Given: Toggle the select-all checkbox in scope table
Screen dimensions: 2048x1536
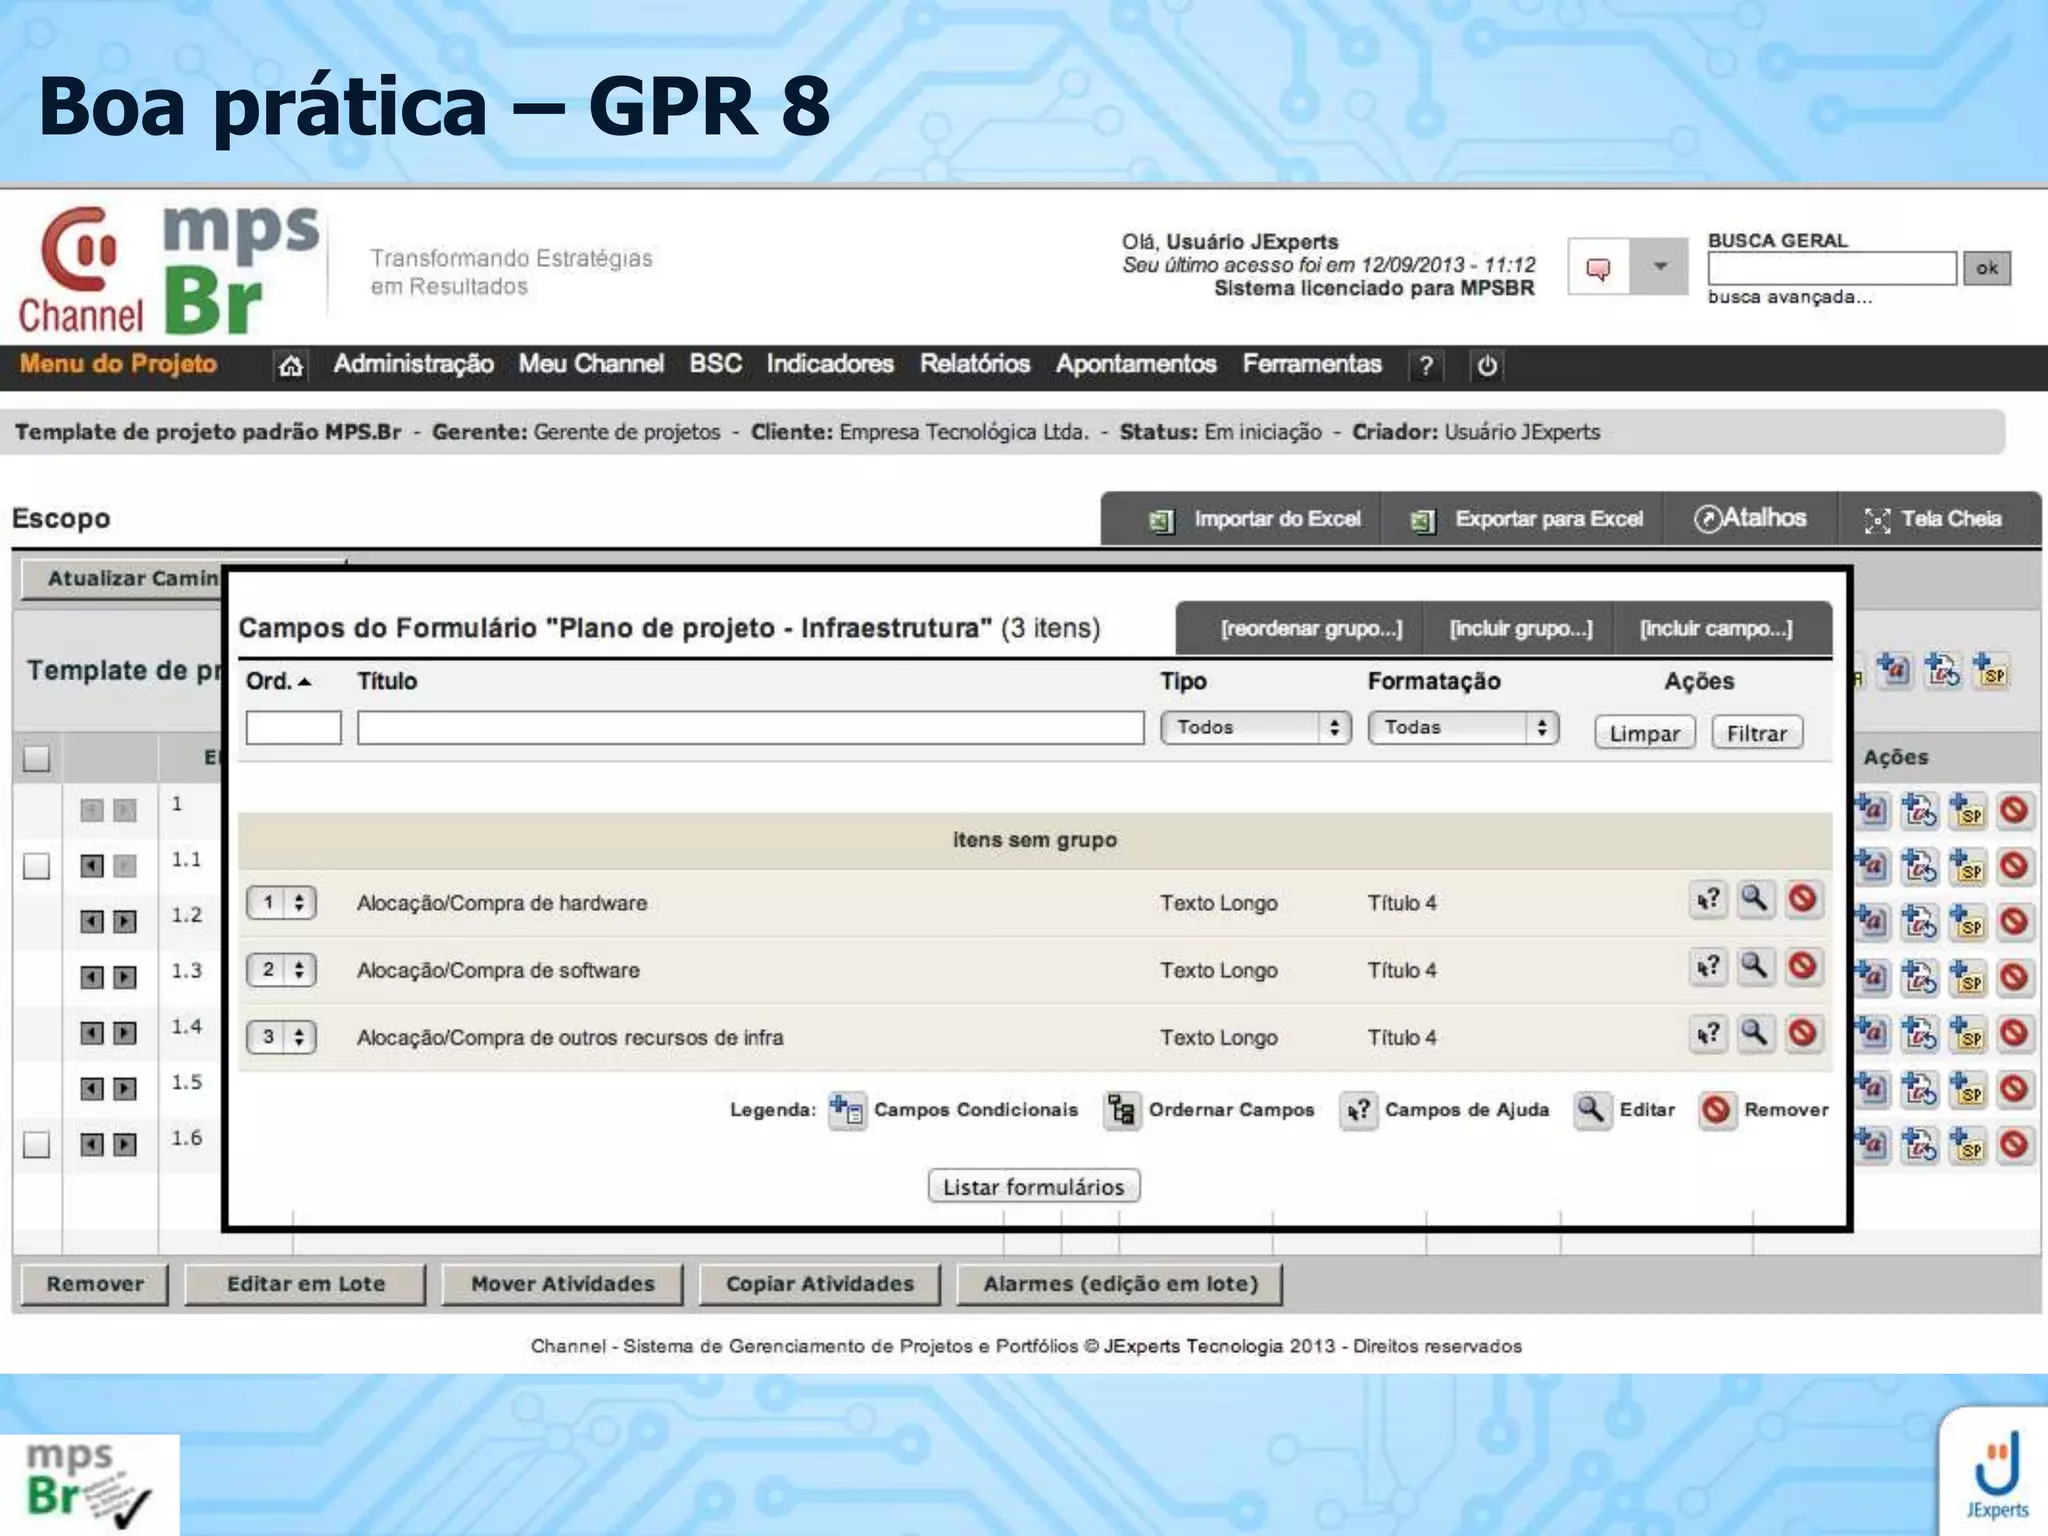Looking at the screenshot, I should [36, 759].
